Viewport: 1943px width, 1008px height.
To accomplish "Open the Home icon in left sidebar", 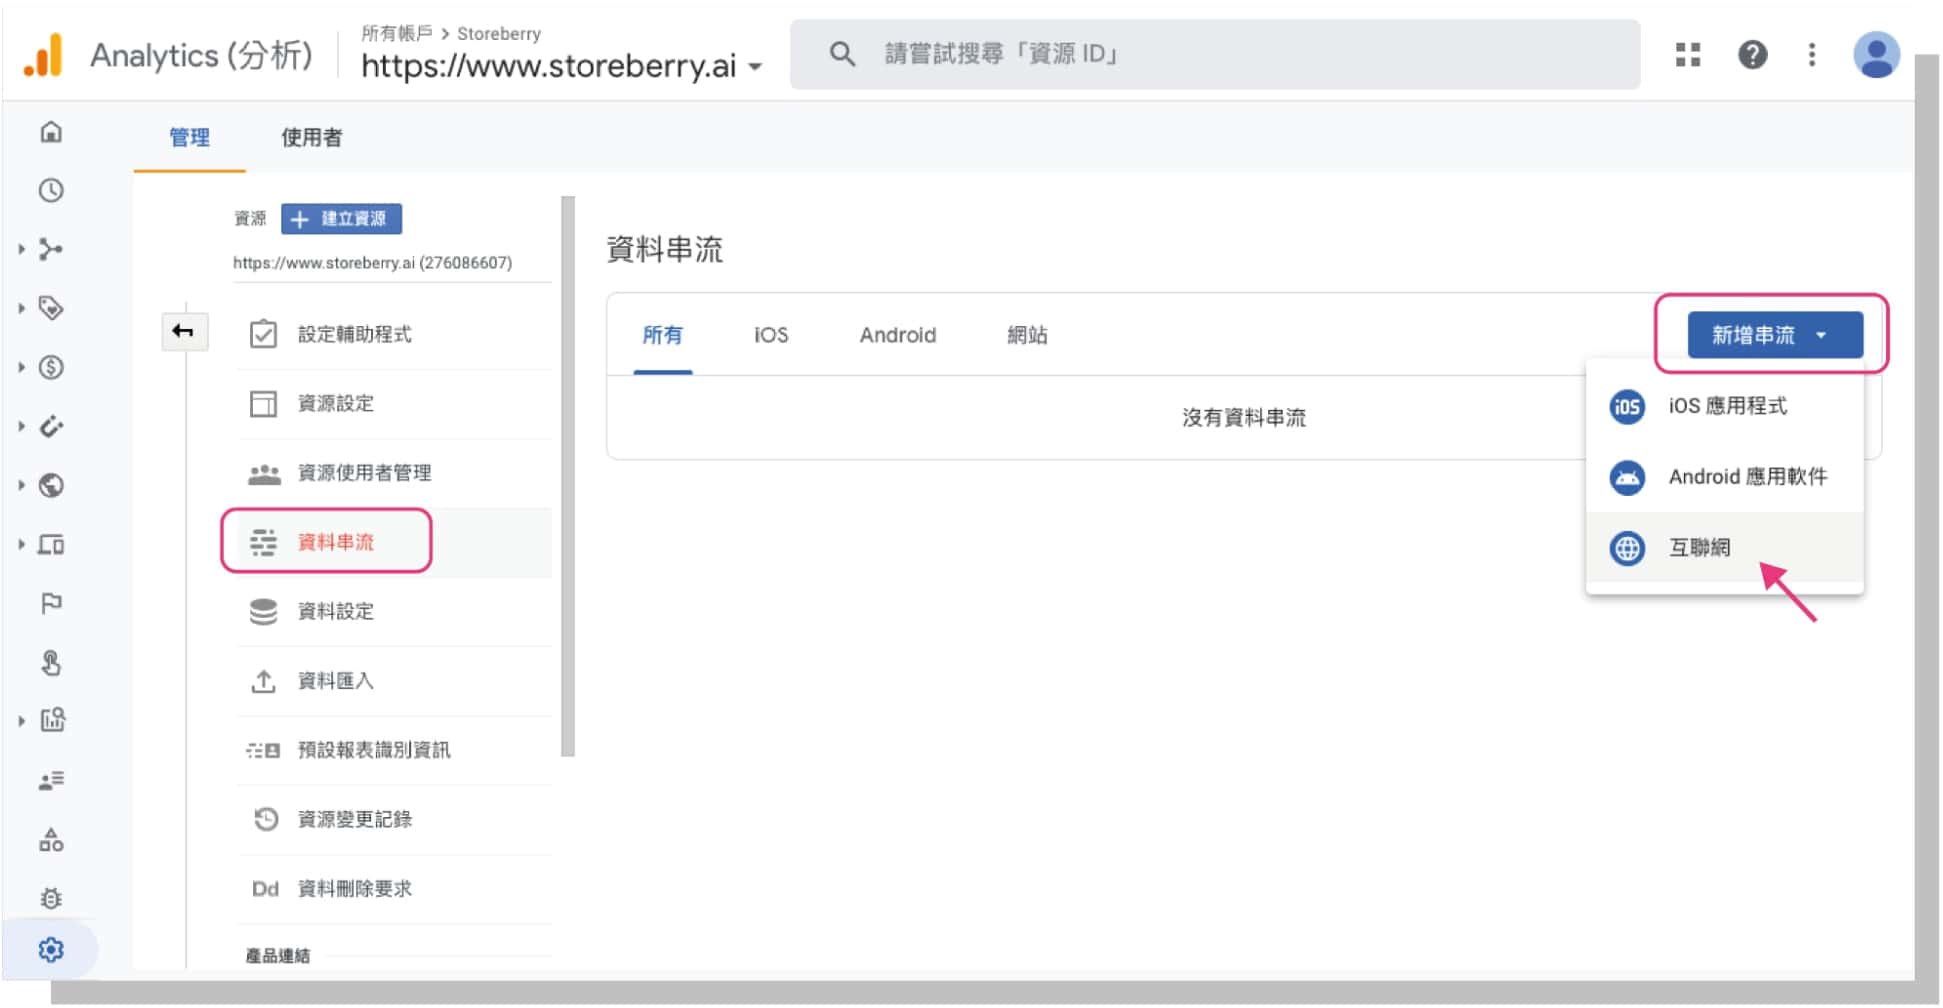I will coord(51,132).
